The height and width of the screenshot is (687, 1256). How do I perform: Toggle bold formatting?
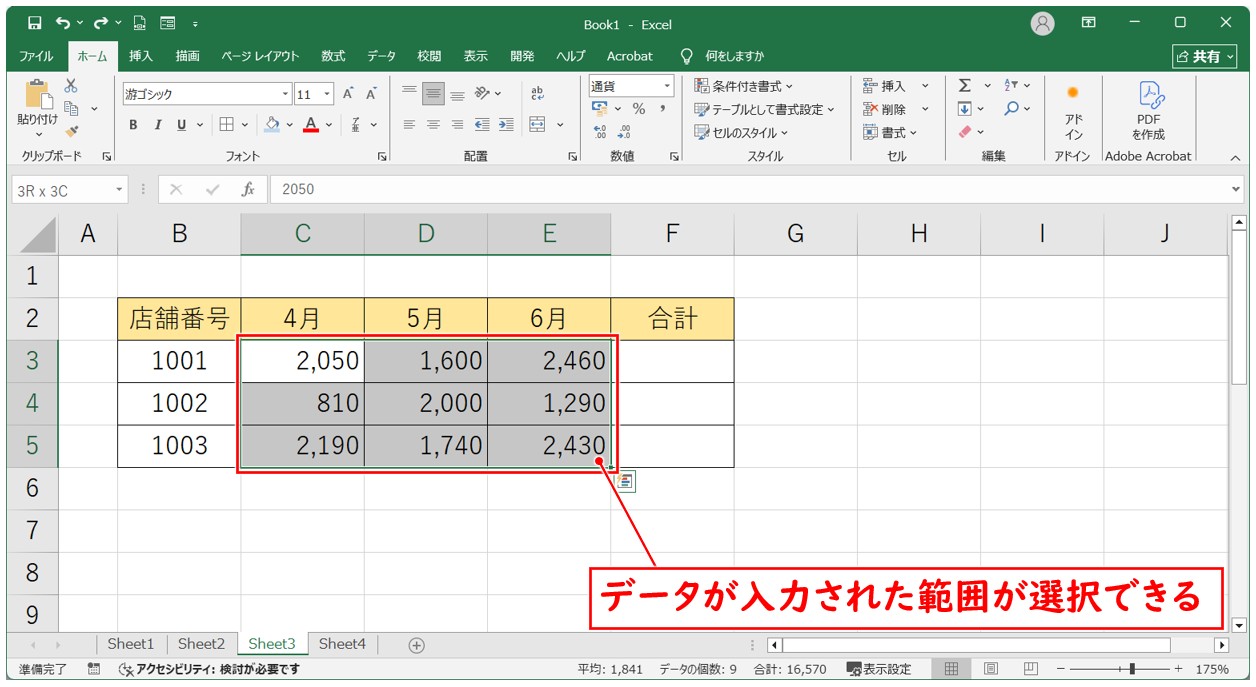click(133, 125)
